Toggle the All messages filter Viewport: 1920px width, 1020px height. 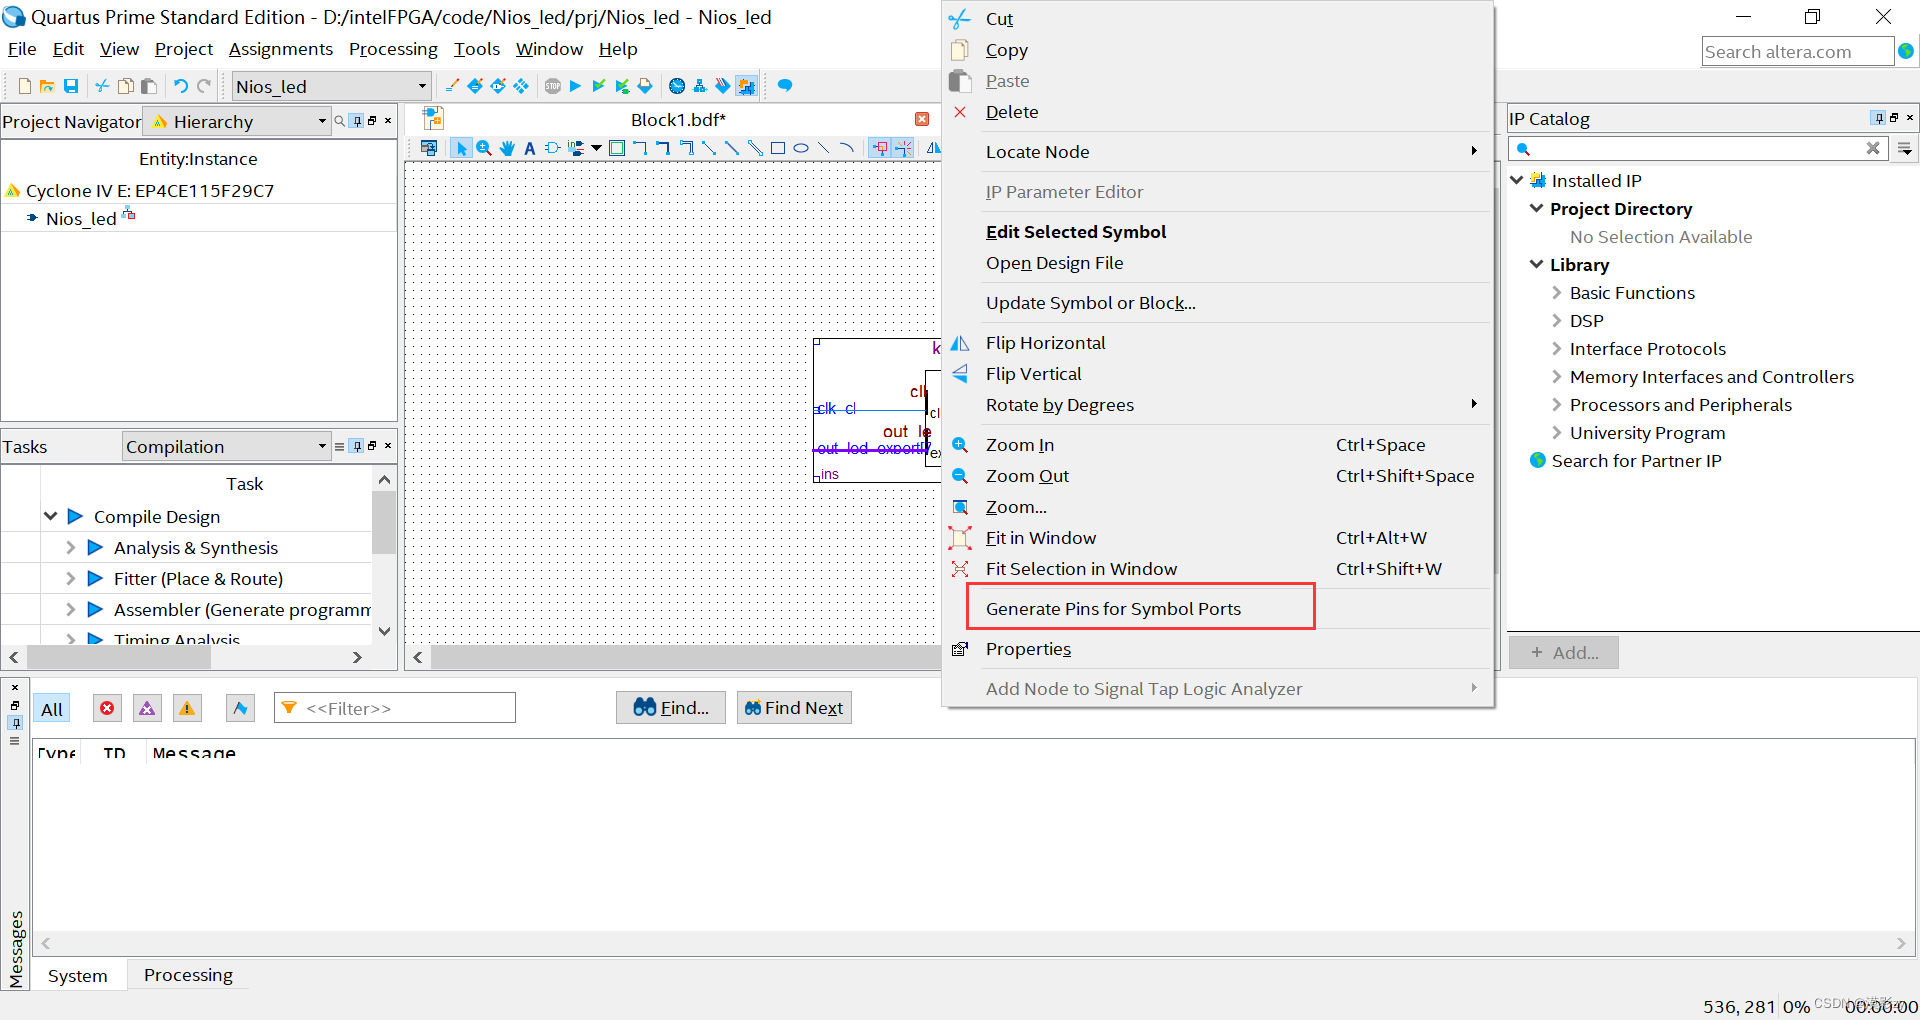pos(52,709)
